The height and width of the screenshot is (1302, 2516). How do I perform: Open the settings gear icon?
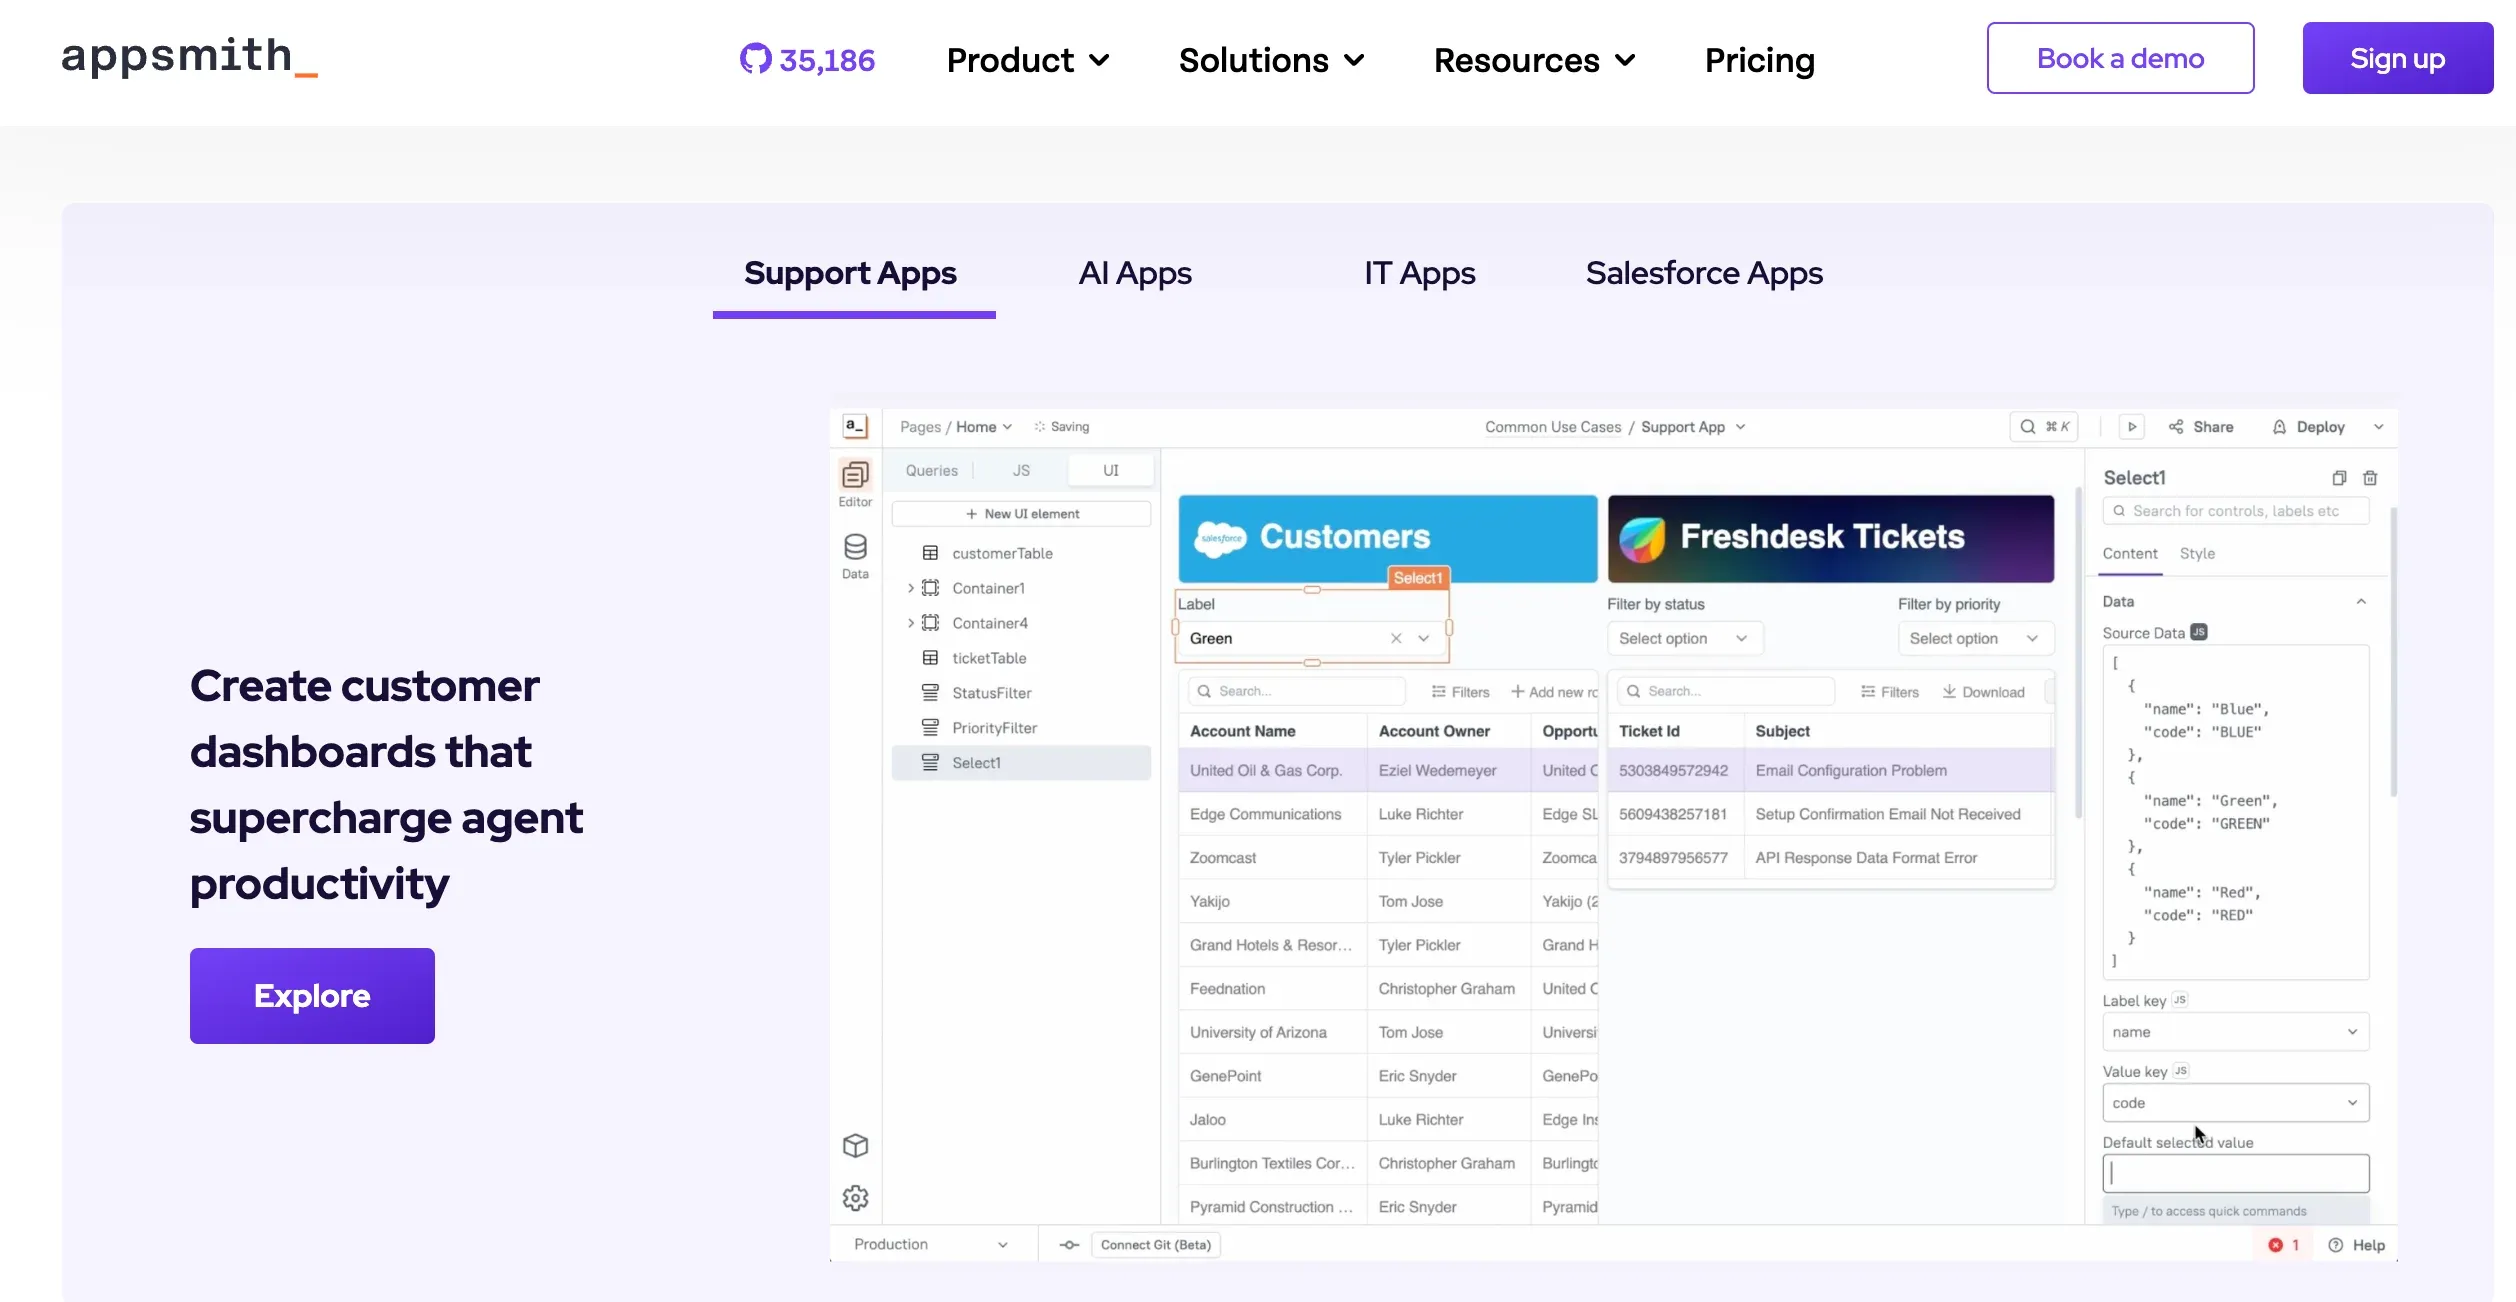855,1198
